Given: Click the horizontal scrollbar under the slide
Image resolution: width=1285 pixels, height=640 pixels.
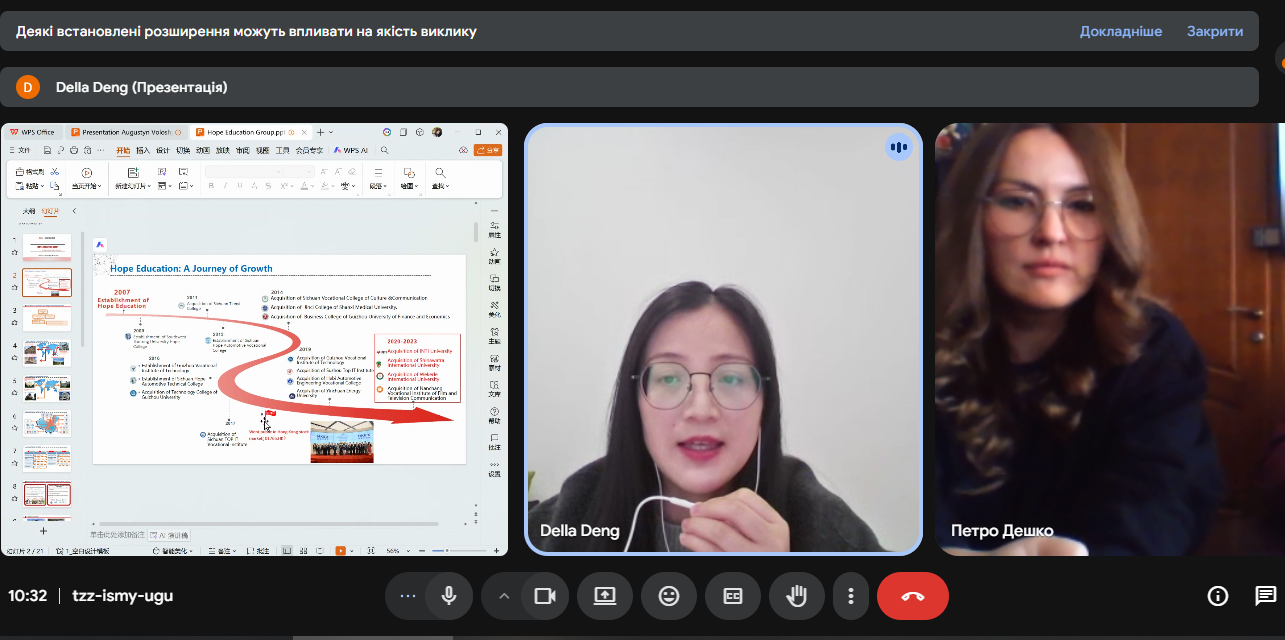Looking at the screenshot, I should (x=268, y=524).
